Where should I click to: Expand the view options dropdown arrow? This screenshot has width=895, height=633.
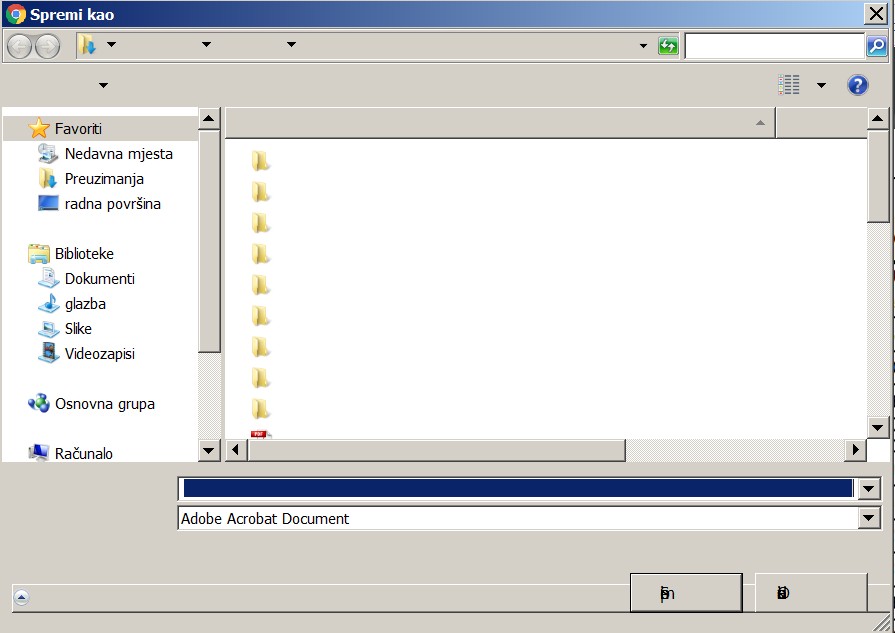[821, 85]
